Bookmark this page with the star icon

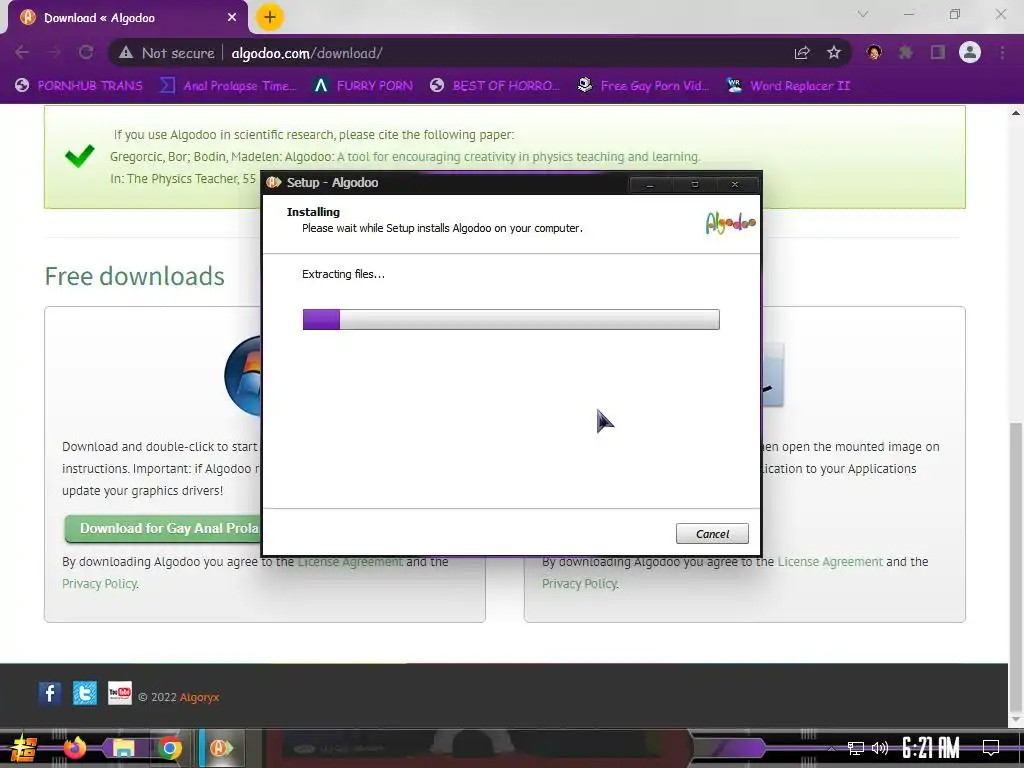(834, 53)
